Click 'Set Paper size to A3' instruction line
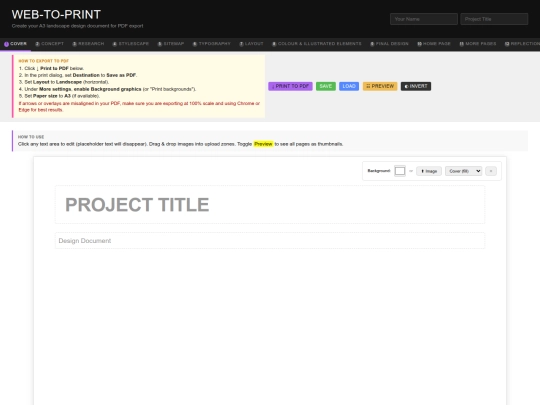 59,96
